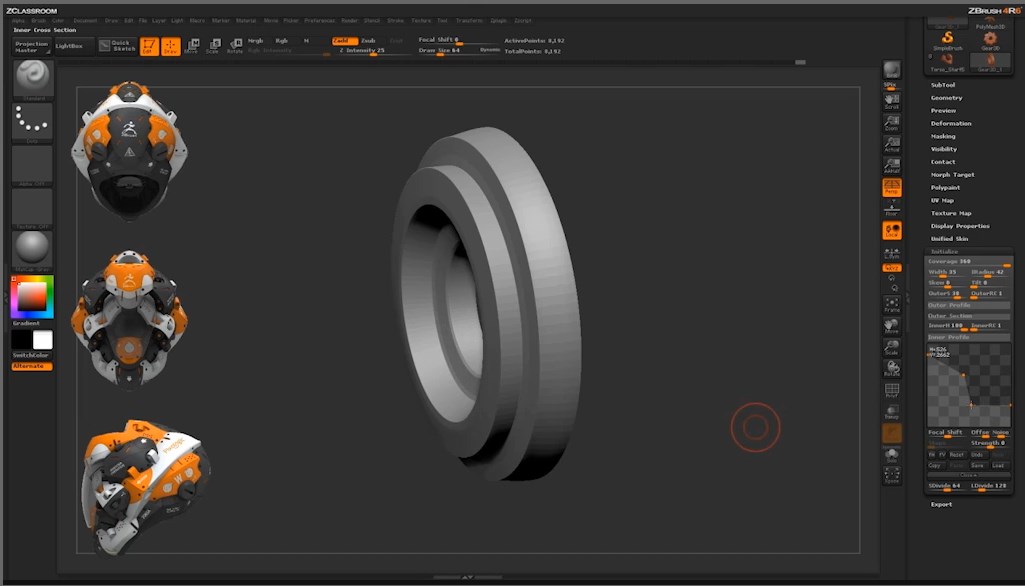Toggle Perspective (Persp) view
The width and height of the screenshot is (1025, 586).
(892, 187)
